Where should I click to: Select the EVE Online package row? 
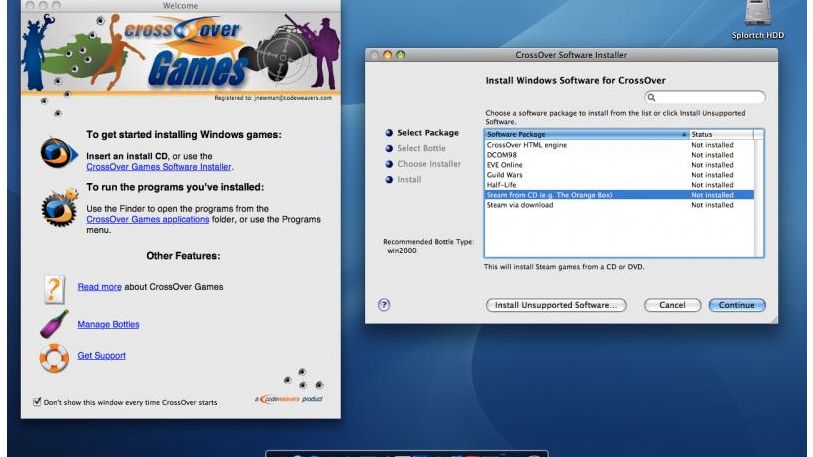coord(619,165)
